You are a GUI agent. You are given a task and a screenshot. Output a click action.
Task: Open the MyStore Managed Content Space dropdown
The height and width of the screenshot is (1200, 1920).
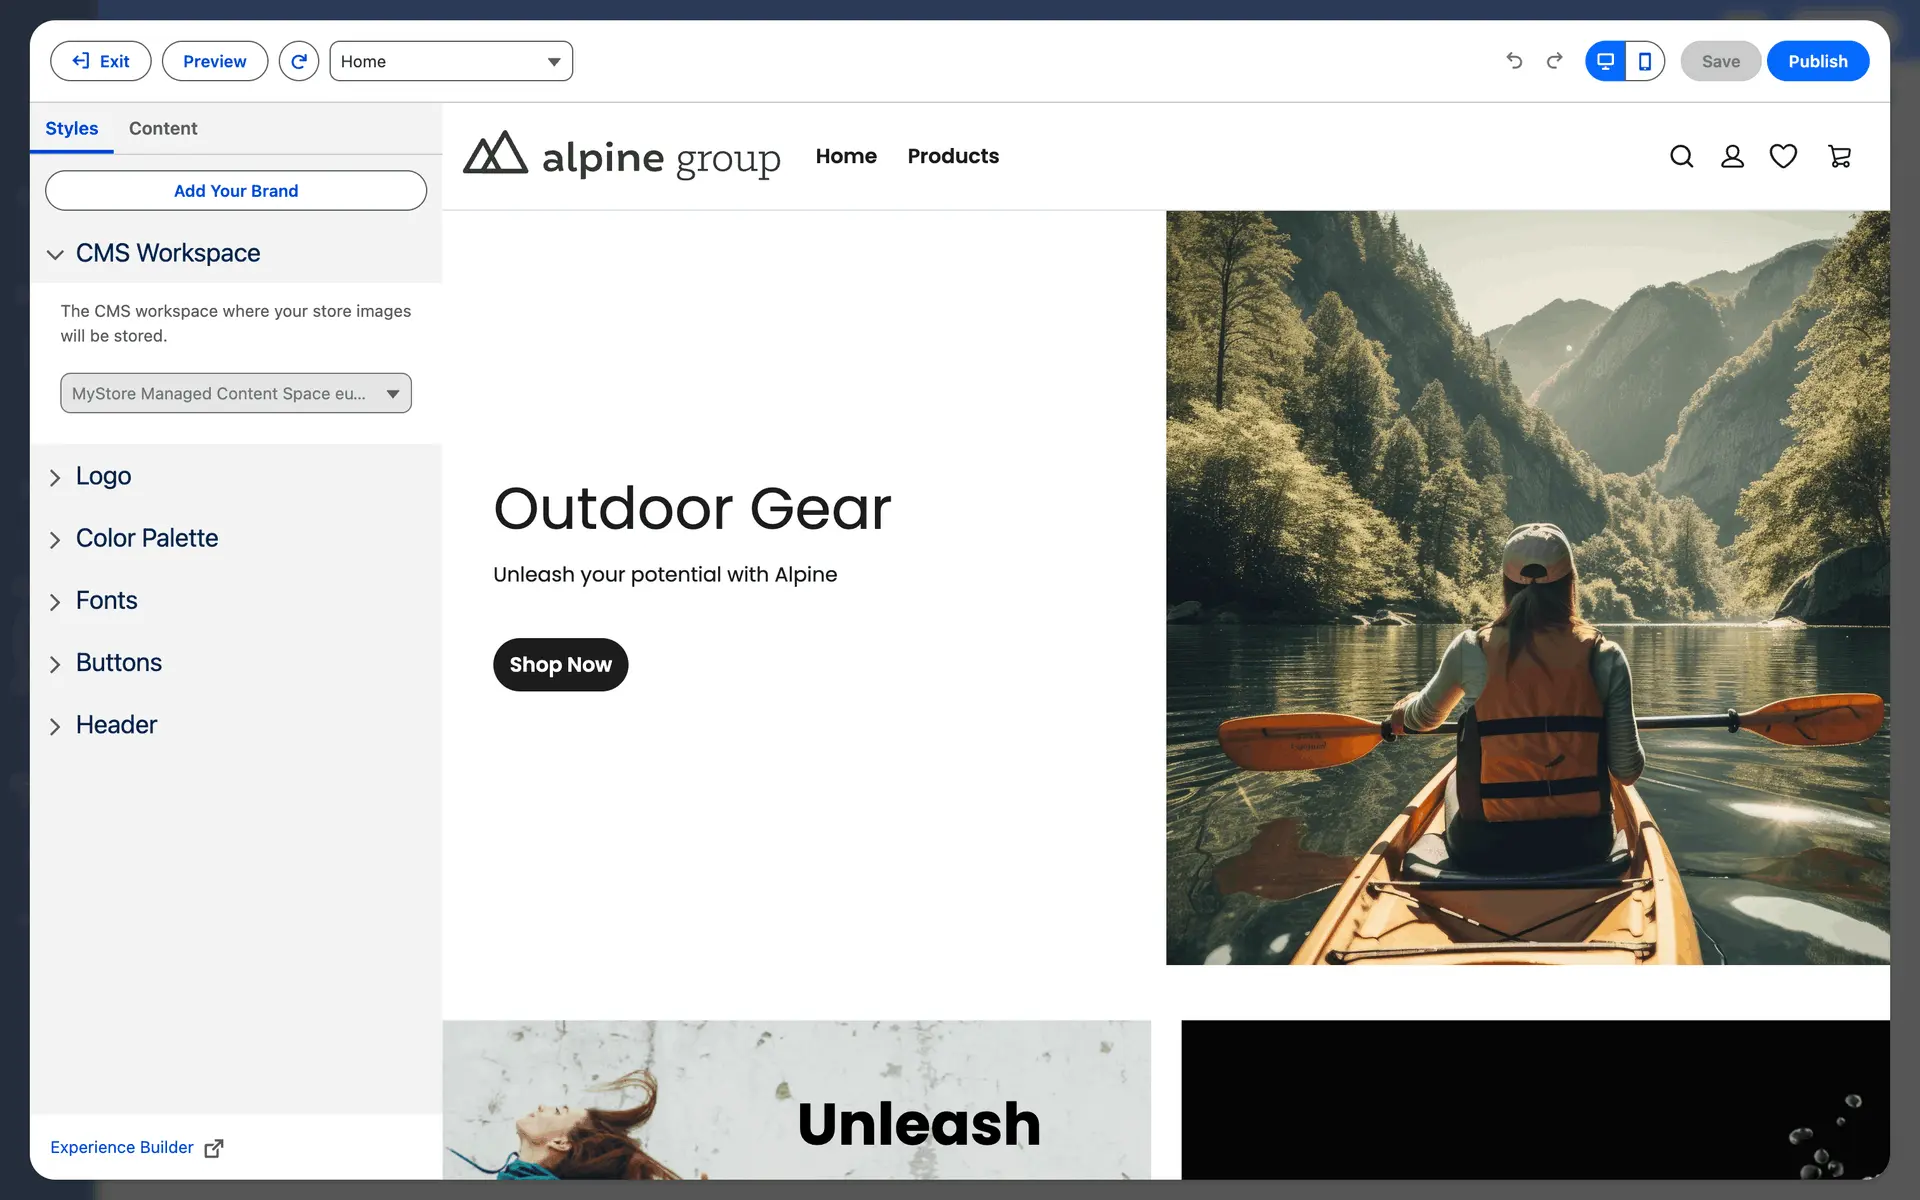pyautogui.click(x=236, y=393)
